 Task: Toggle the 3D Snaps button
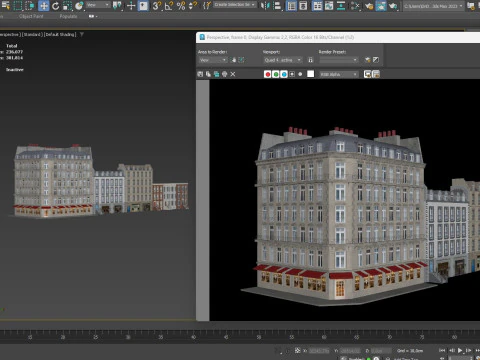point(157,5)
